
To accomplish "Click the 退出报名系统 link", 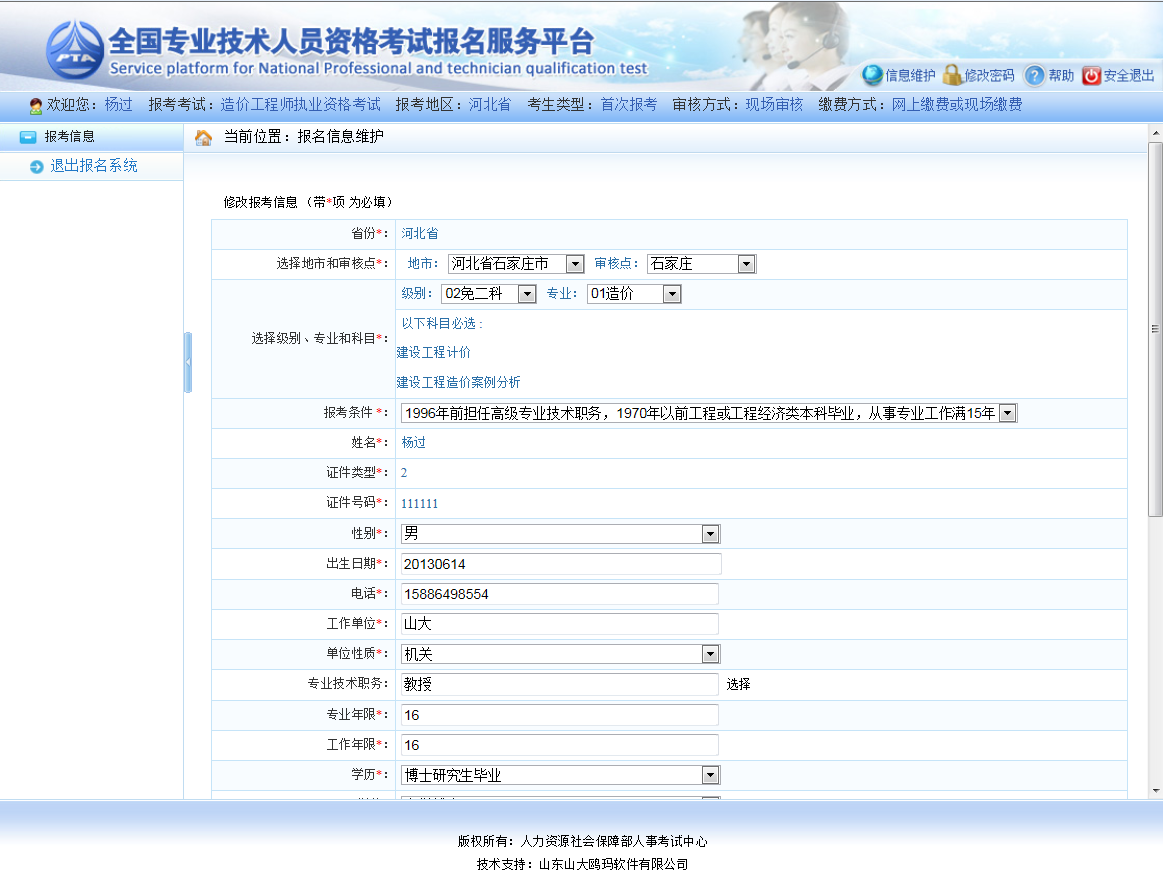I will (x=94, y=166).
